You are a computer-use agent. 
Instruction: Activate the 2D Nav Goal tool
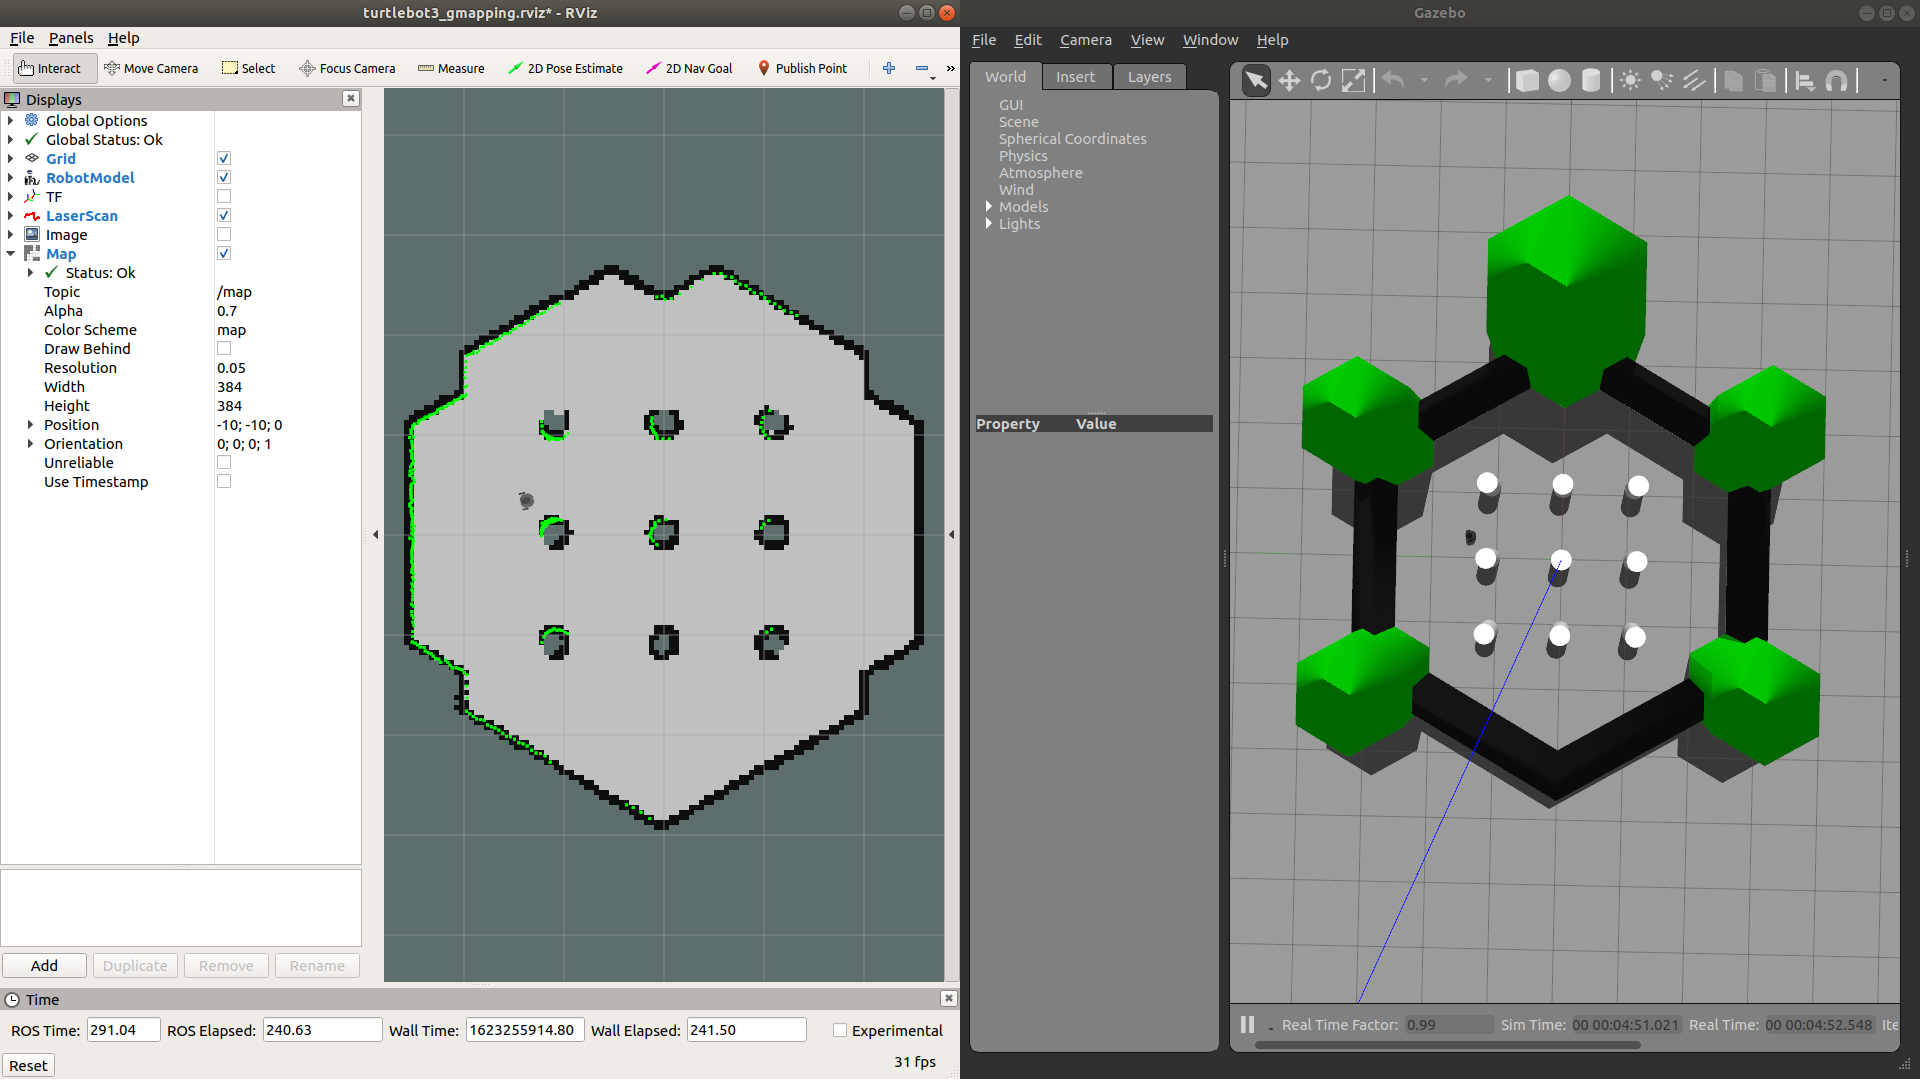point(689,68)
